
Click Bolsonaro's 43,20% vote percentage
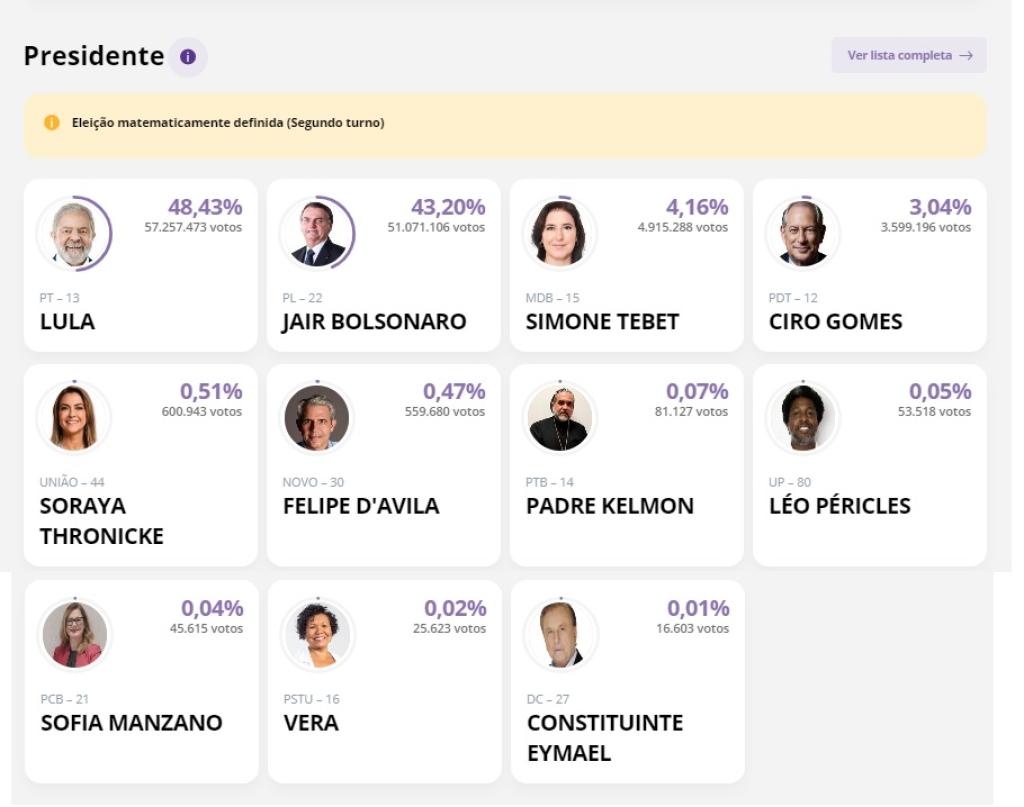(x=448, y=207)
